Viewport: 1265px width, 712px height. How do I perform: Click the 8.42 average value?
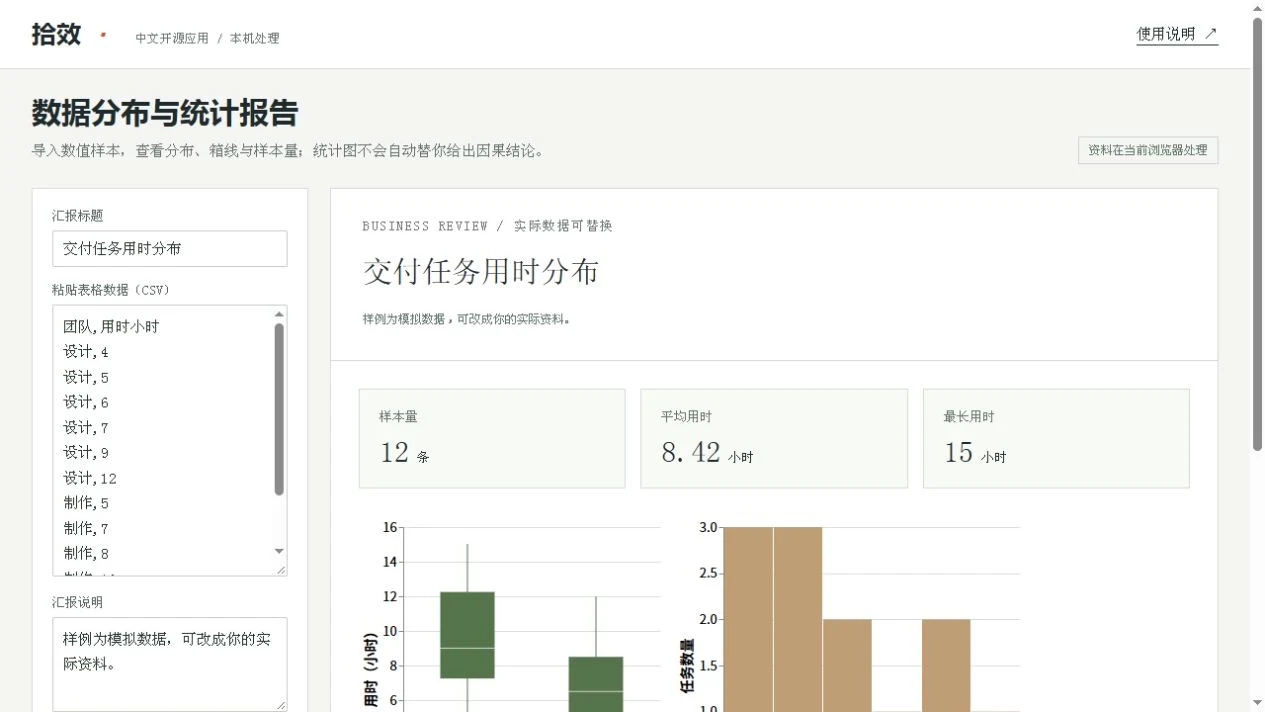coord(691,453)
